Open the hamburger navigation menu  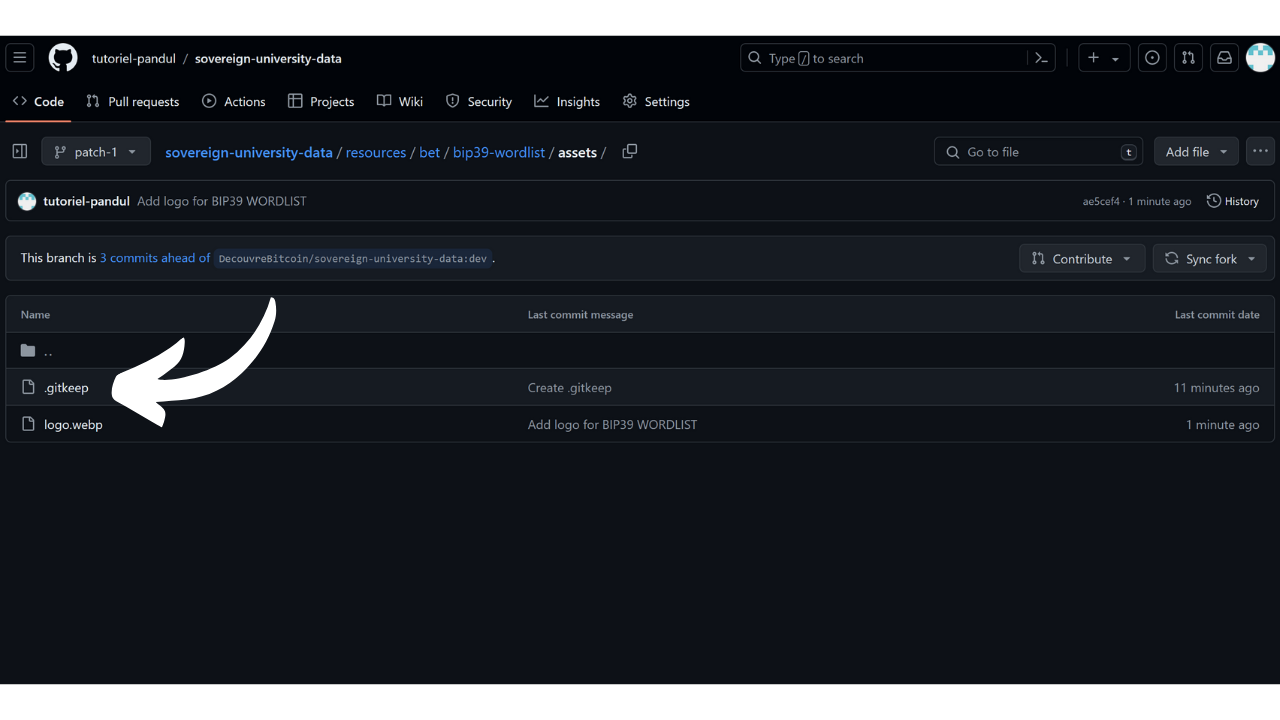[x=20, y=58]
